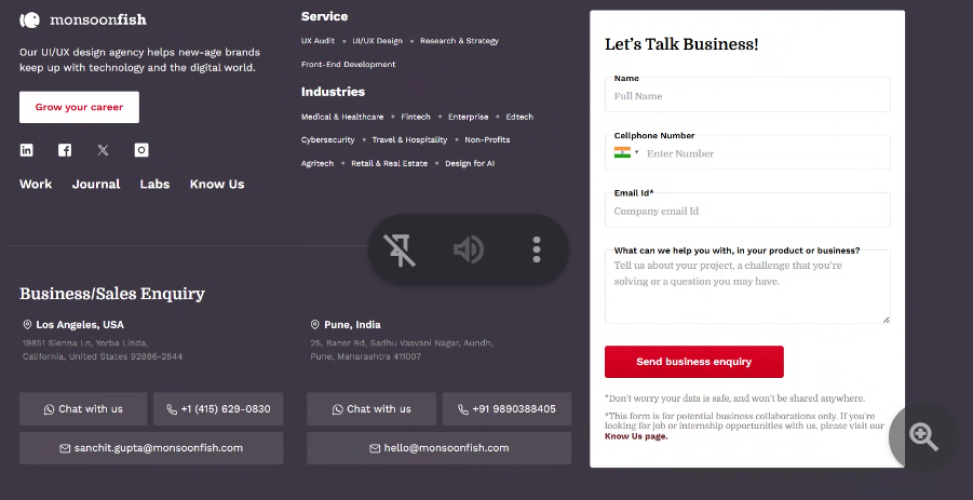The width and height of the screenshot is (973, 500).
Task: Click the Know Us page link in form note
Action: click(x=635, y=437)
